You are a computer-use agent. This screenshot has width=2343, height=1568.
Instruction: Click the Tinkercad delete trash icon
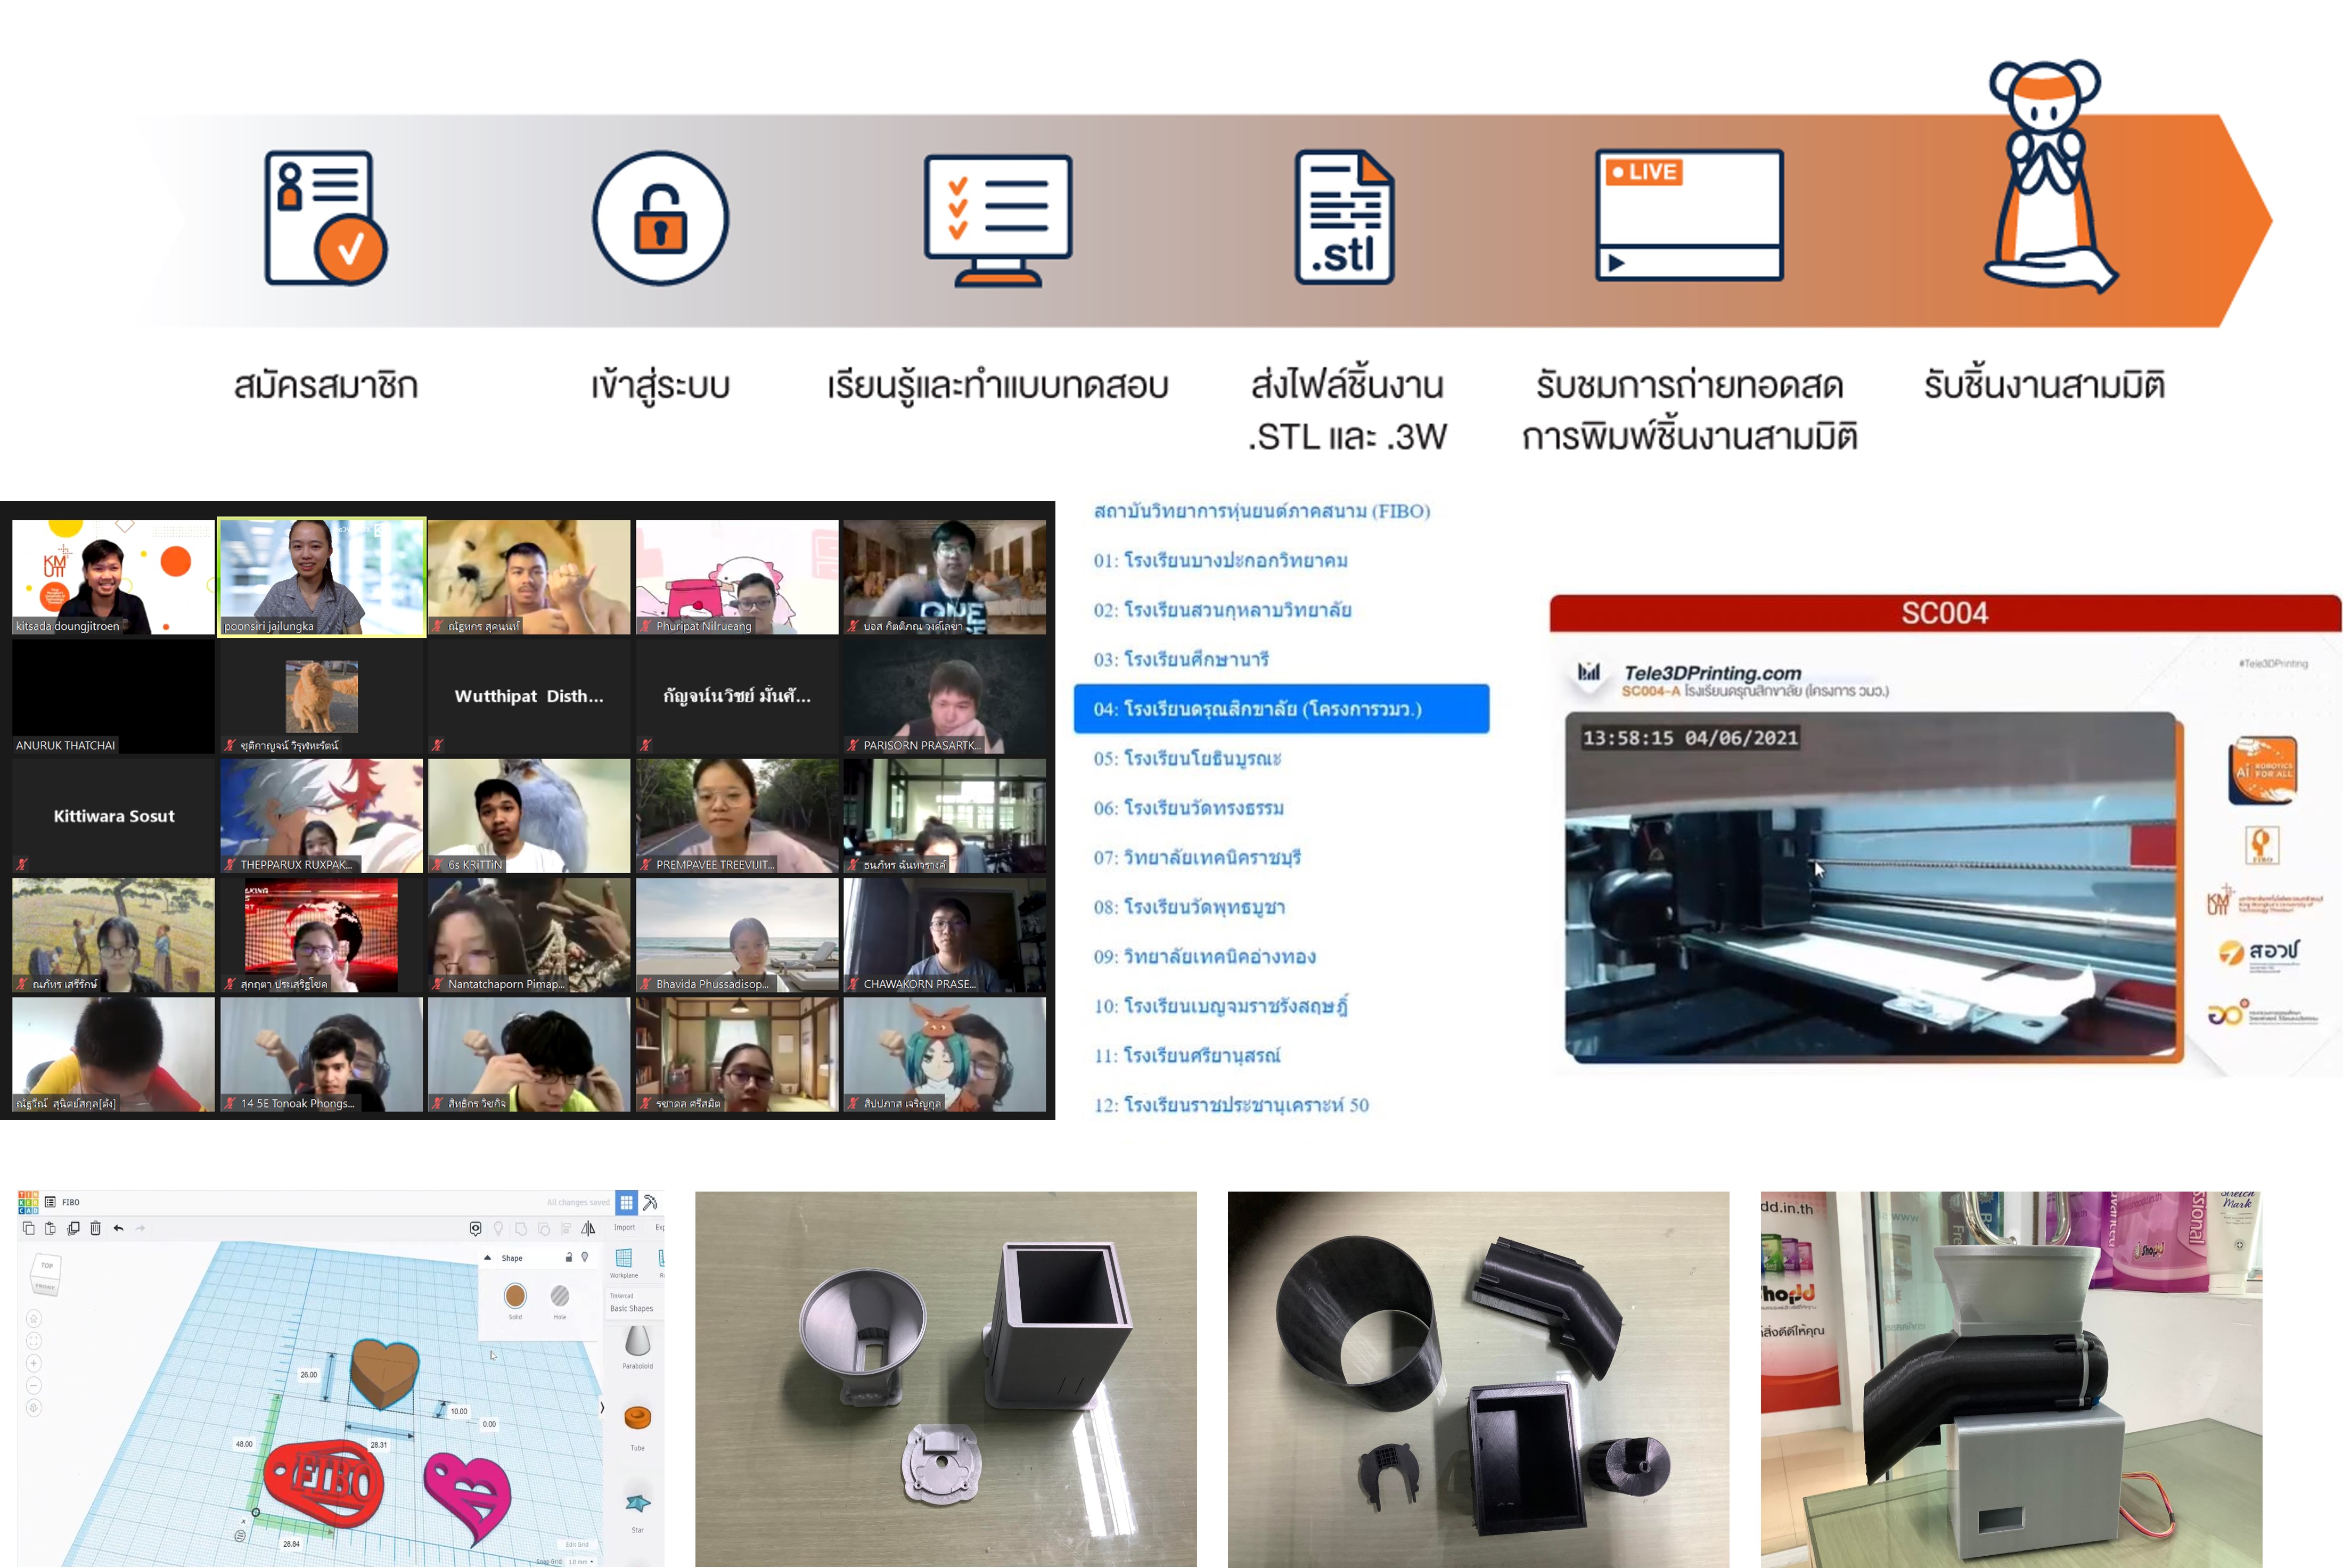(x=95, y=1229)
